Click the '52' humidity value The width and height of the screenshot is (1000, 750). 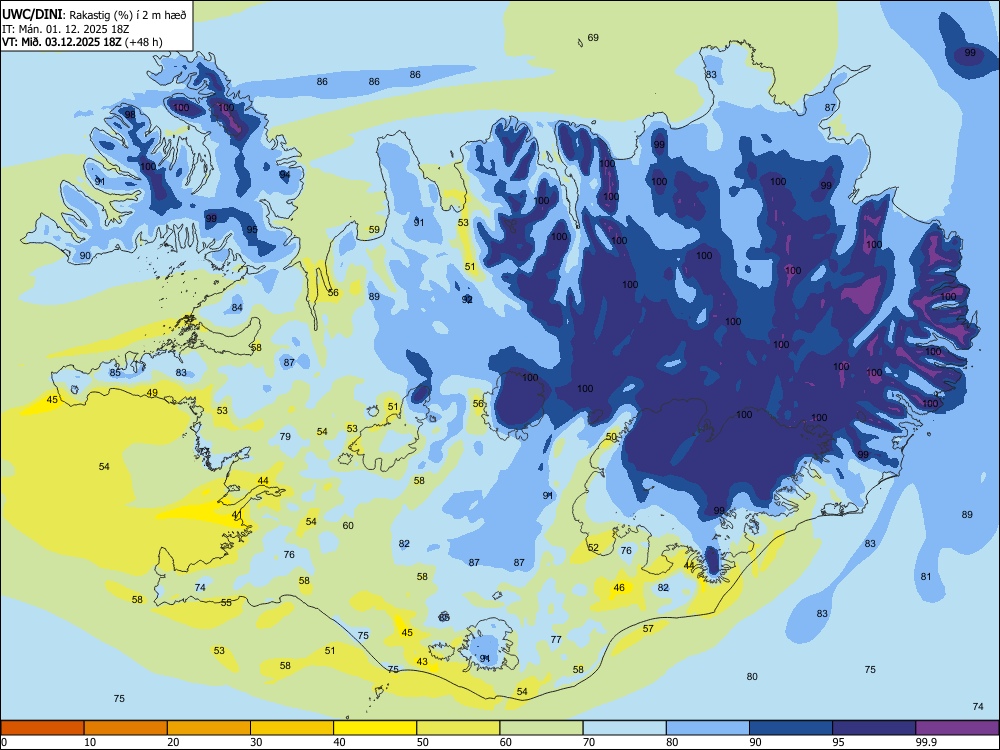[593, 548]
